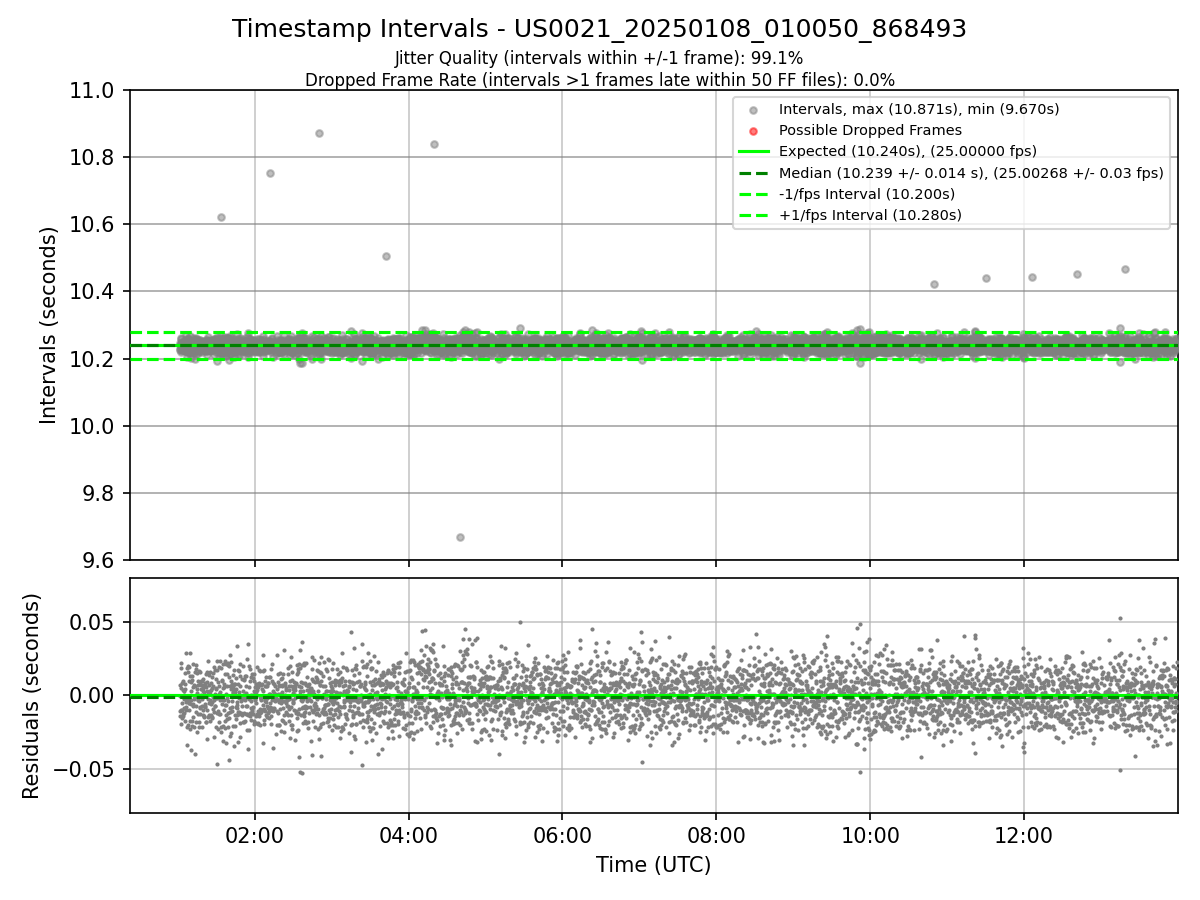Viewport: 1200px width, 900px height.
Task: Click the minimum outlier point near 9.67 seconds
Action: point(460,537)
